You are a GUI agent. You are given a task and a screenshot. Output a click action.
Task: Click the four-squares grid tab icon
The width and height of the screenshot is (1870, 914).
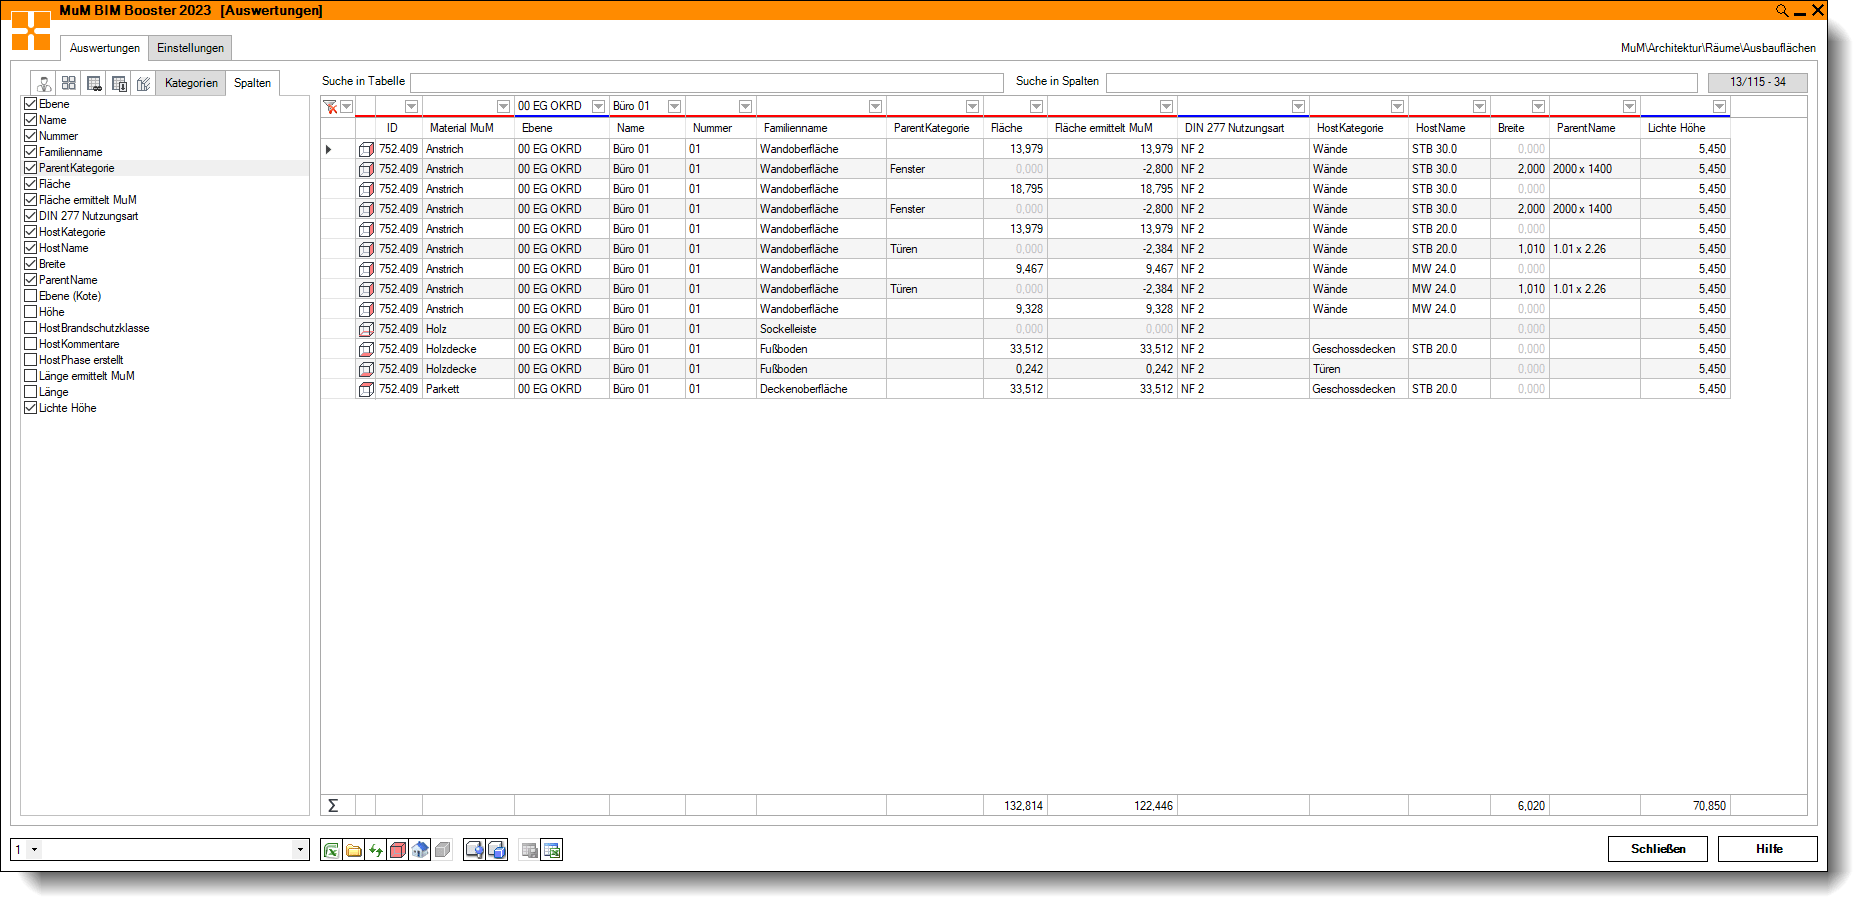(69, 84)
